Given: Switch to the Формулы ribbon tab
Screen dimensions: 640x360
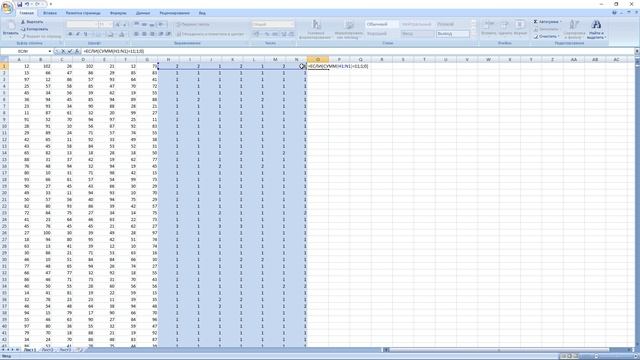Looking at the screenshot, I should [x=118, y=13].
